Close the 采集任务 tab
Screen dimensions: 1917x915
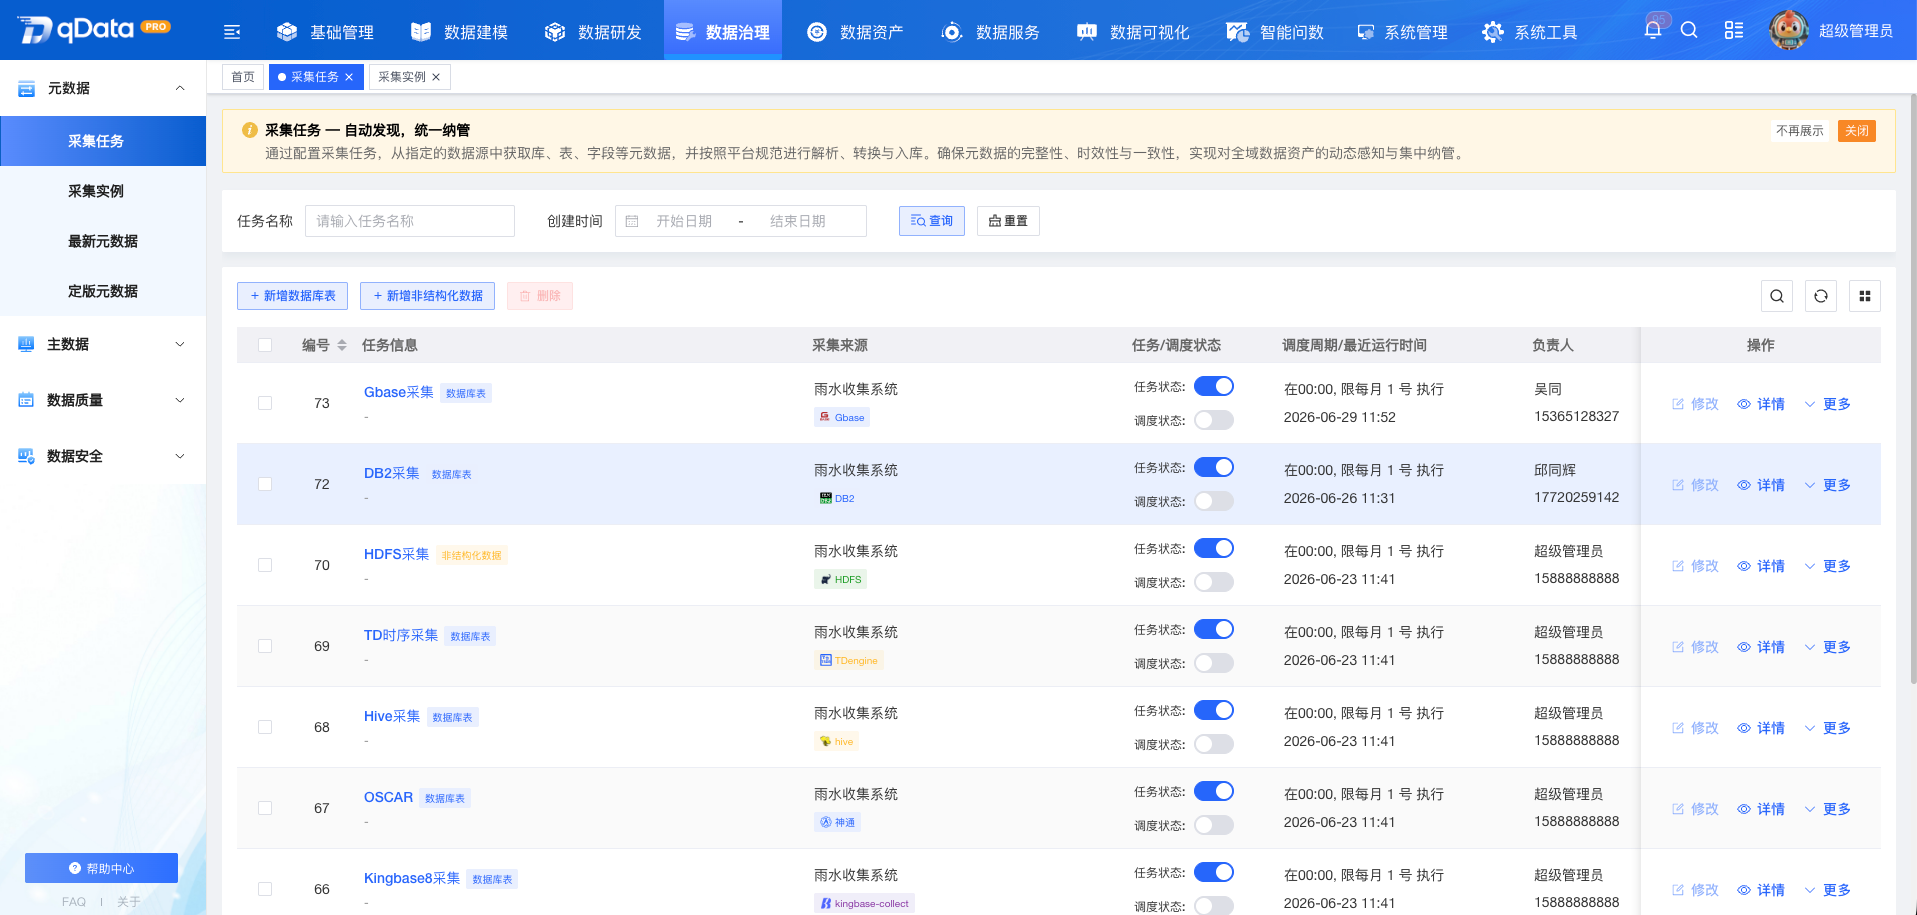349,77
